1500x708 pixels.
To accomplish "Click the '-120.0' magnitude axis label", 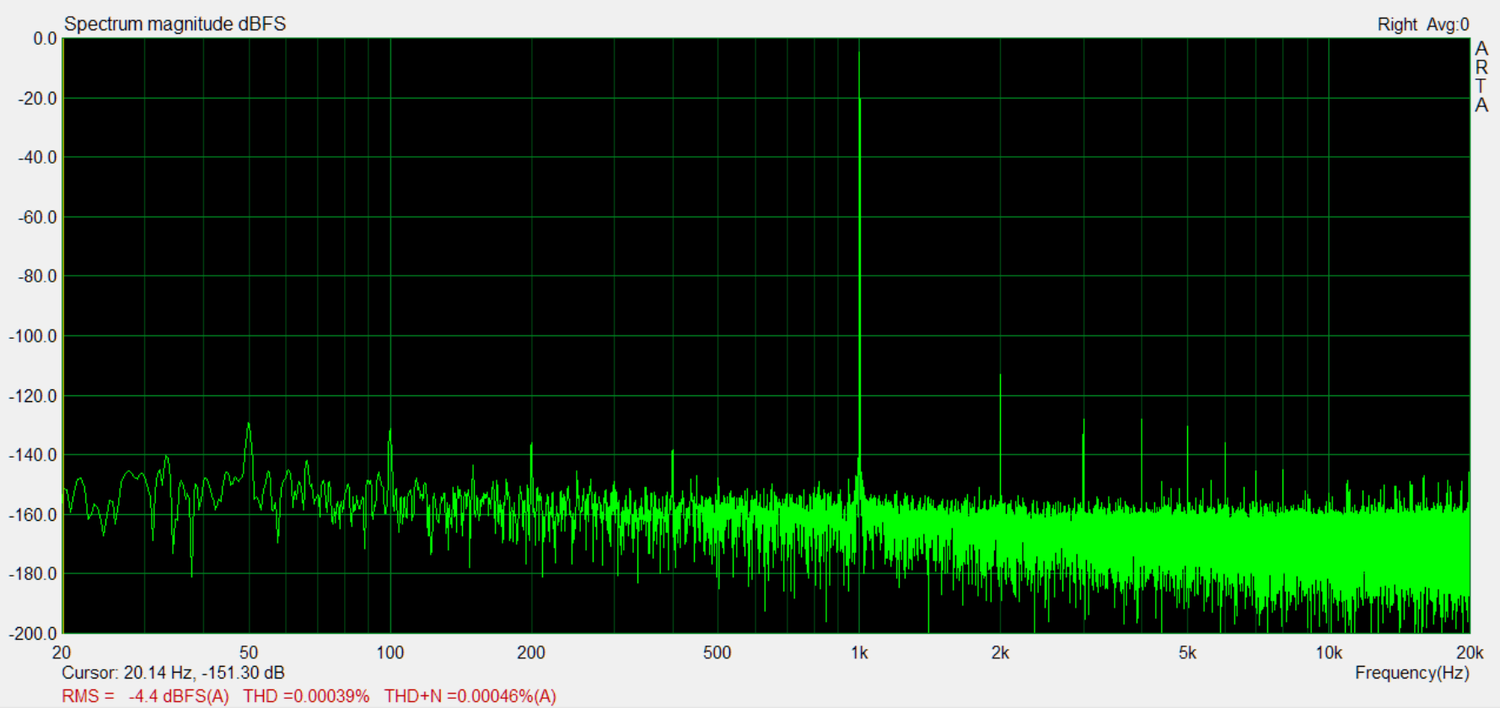I will (31, 396).
